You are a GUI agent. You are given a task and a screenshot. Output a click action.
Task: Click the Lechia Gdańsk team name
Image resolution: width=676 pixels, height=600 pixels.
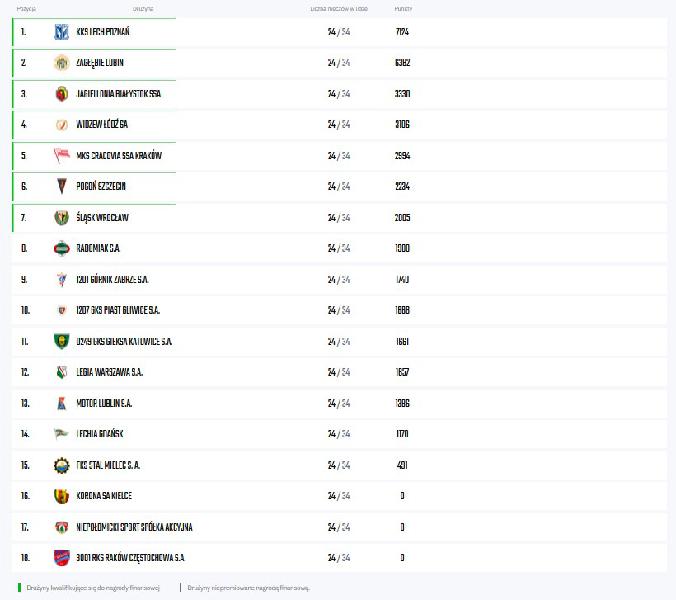[100, 434]
